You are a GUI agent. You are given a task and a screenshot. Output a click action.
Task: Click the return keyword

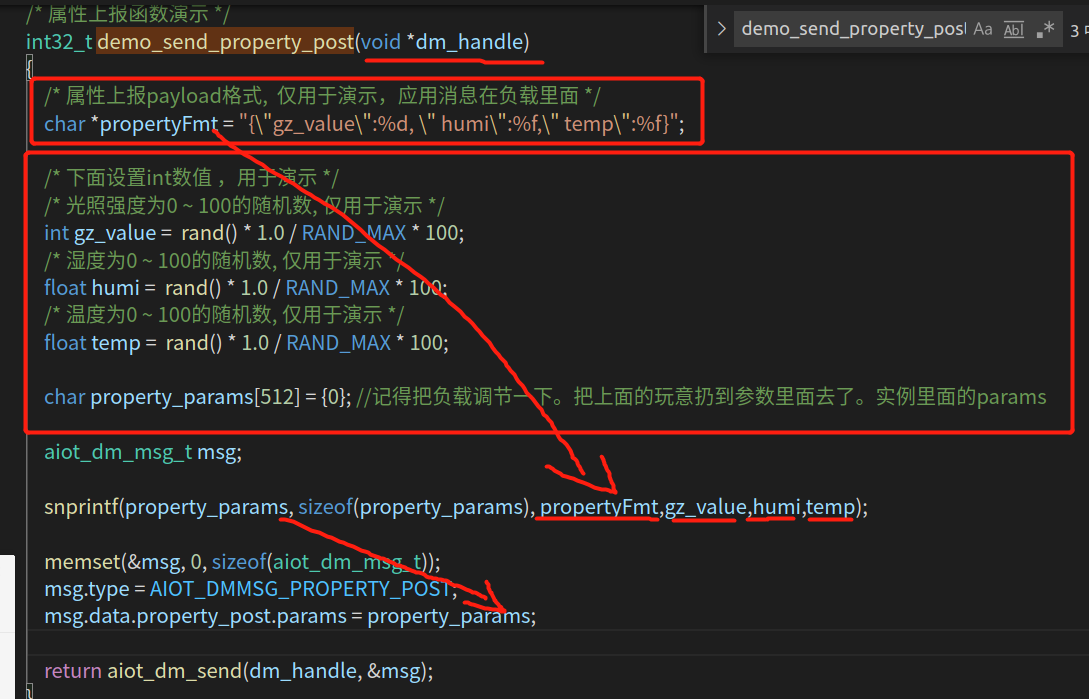click(x=73, y=671)
